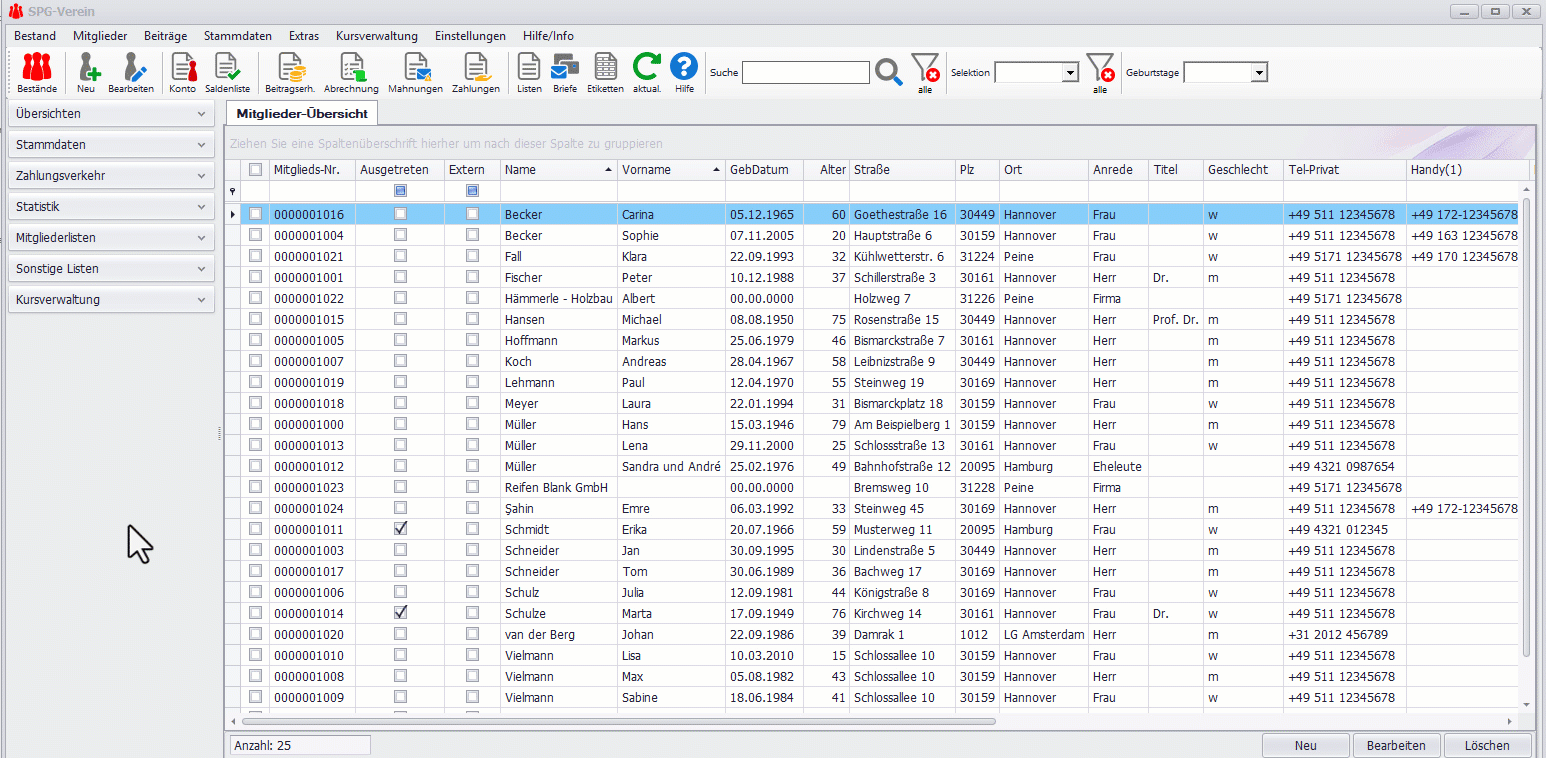Check the Extern box for Peter Fischer
1546x758 pixels.
tap(472, 277)
